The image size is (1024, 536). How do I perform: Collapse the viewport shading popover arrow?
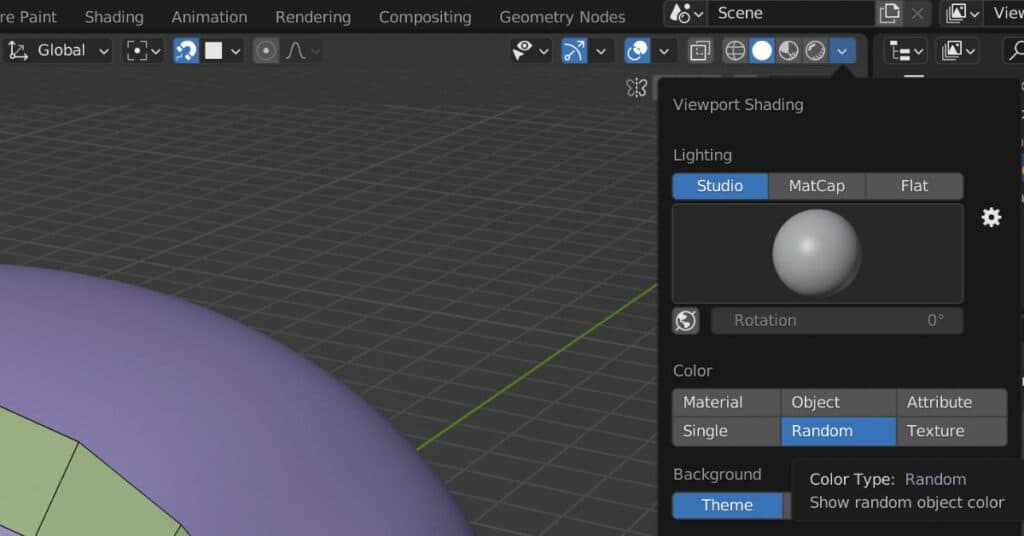pyautogui.click(x=842, y=51)
